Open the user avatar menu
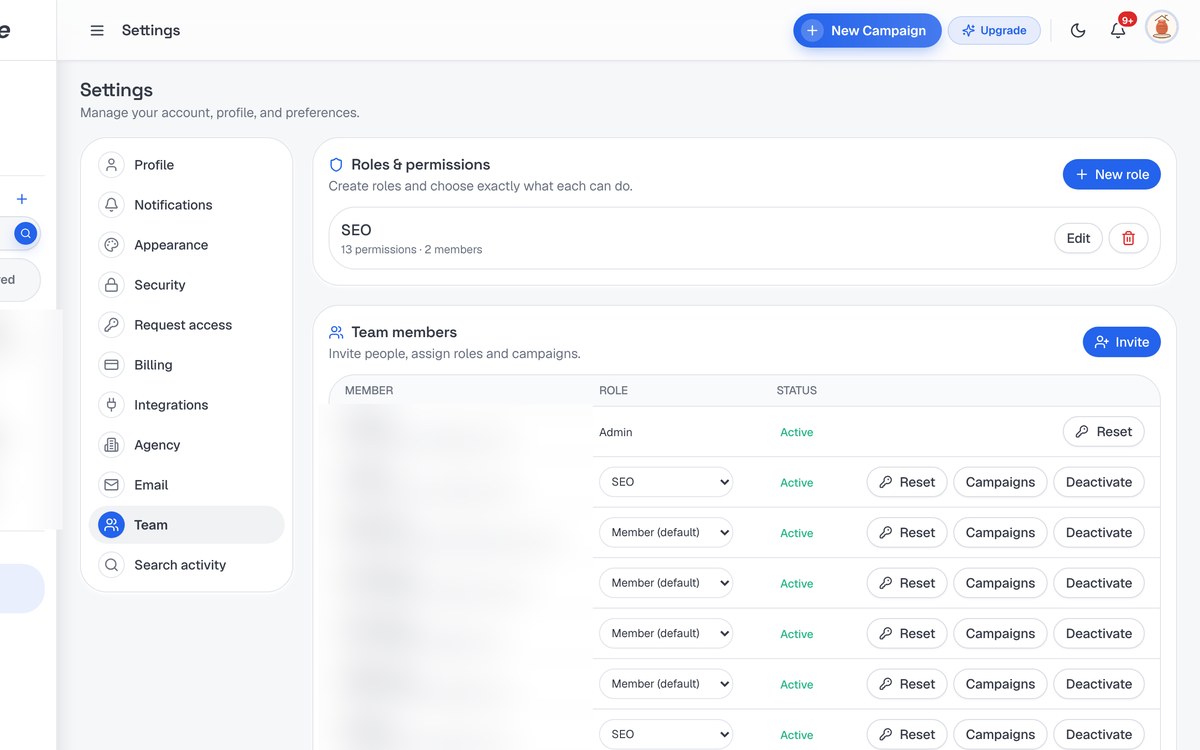This screenshot has height=750, width=1200. (1162, 27)
